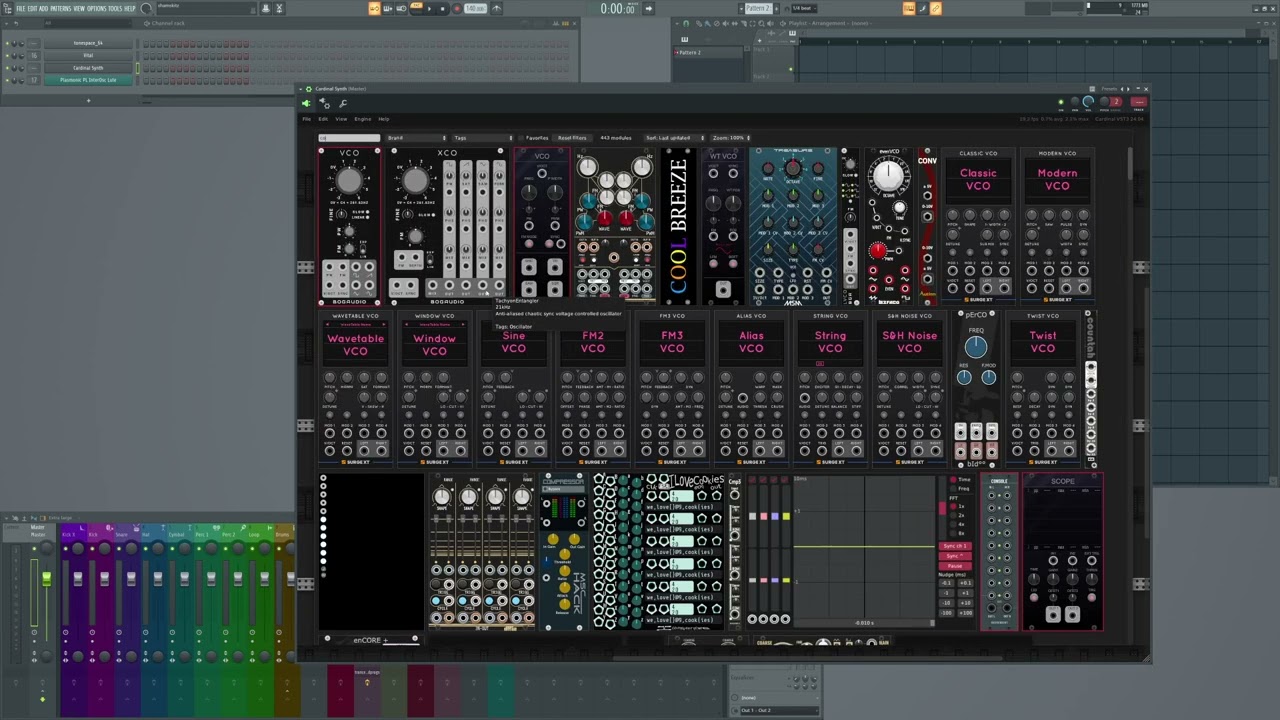Open the Pattern 2 selector dropdown
This screenshot has width=1280, height=720.
point(759,8)
